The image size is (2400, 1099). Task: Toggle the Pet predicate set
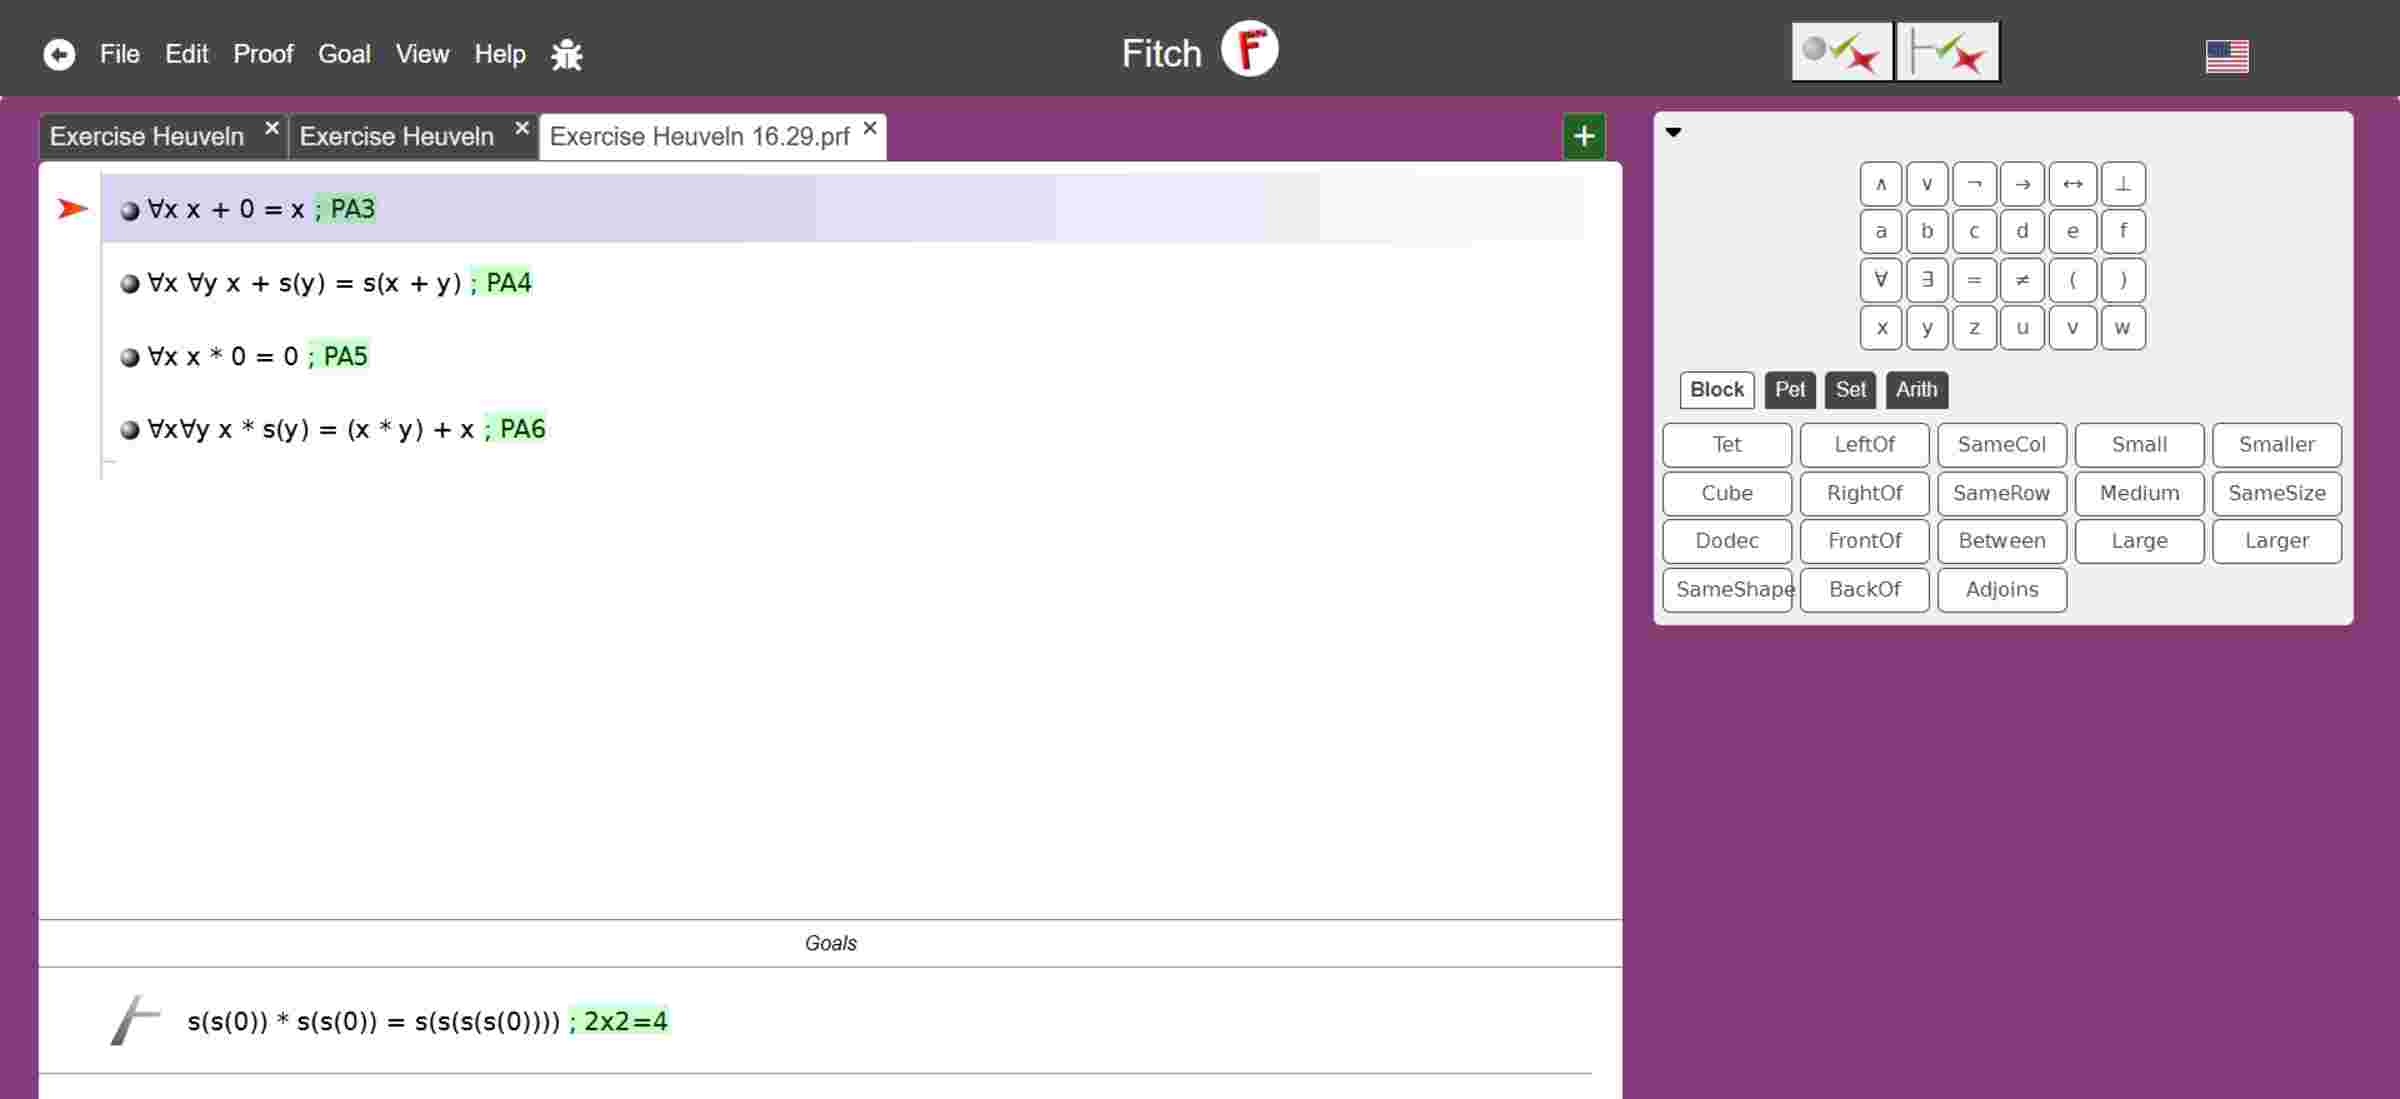pos(1789,390)
